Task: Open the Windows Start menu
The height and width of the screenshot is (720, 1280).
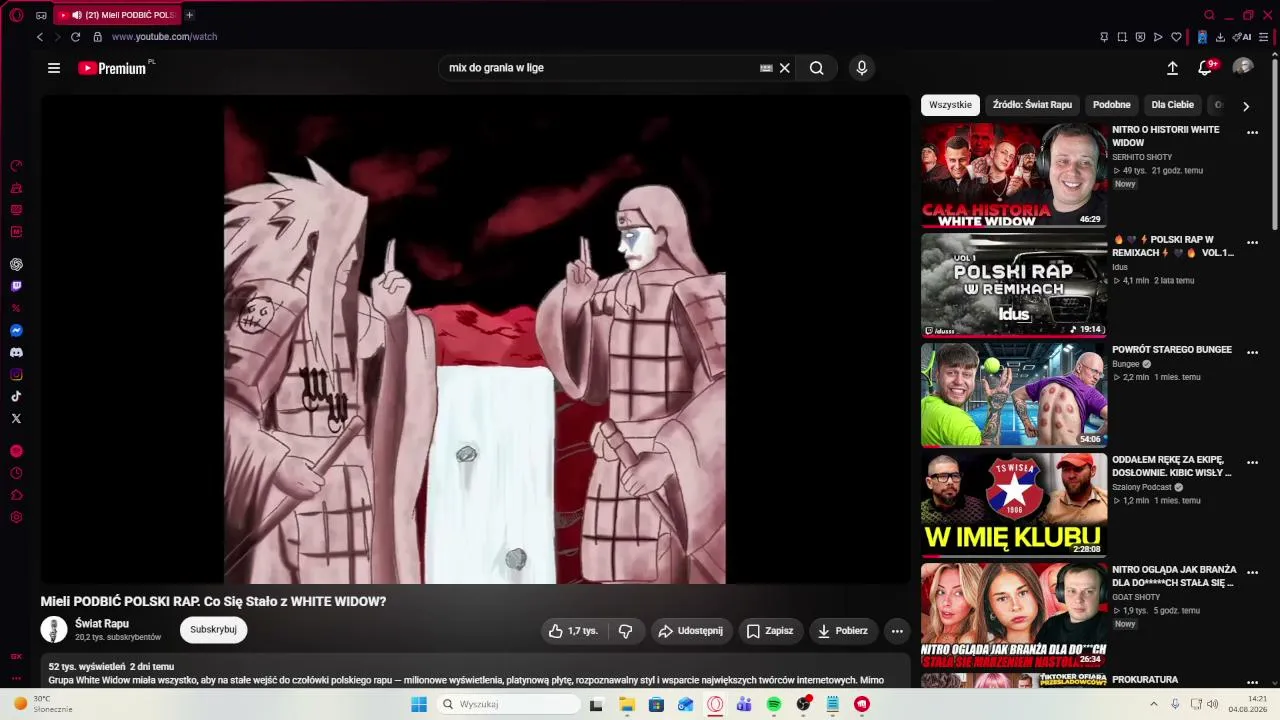Action: click(x=419, y=704)
